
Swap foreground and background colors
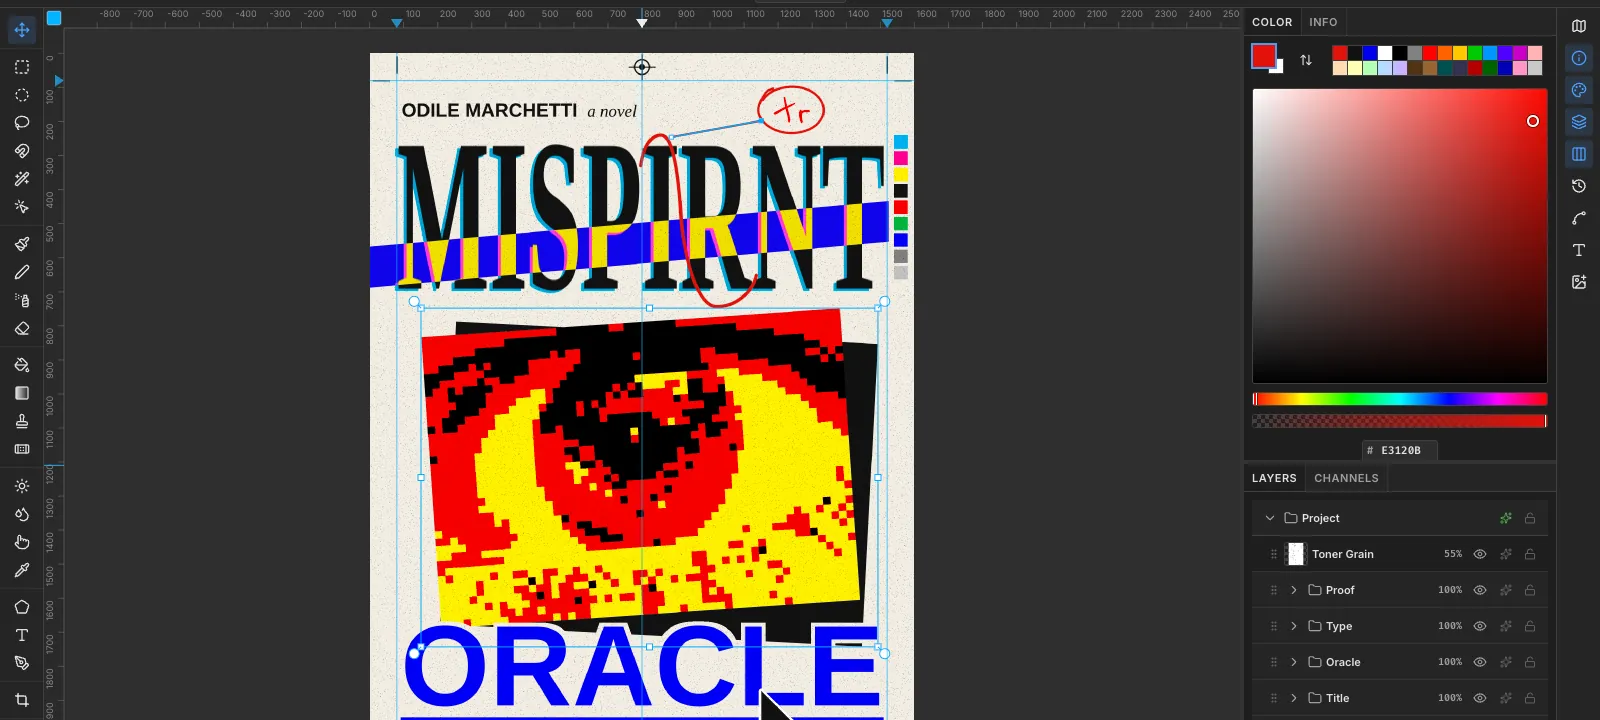1306,60
